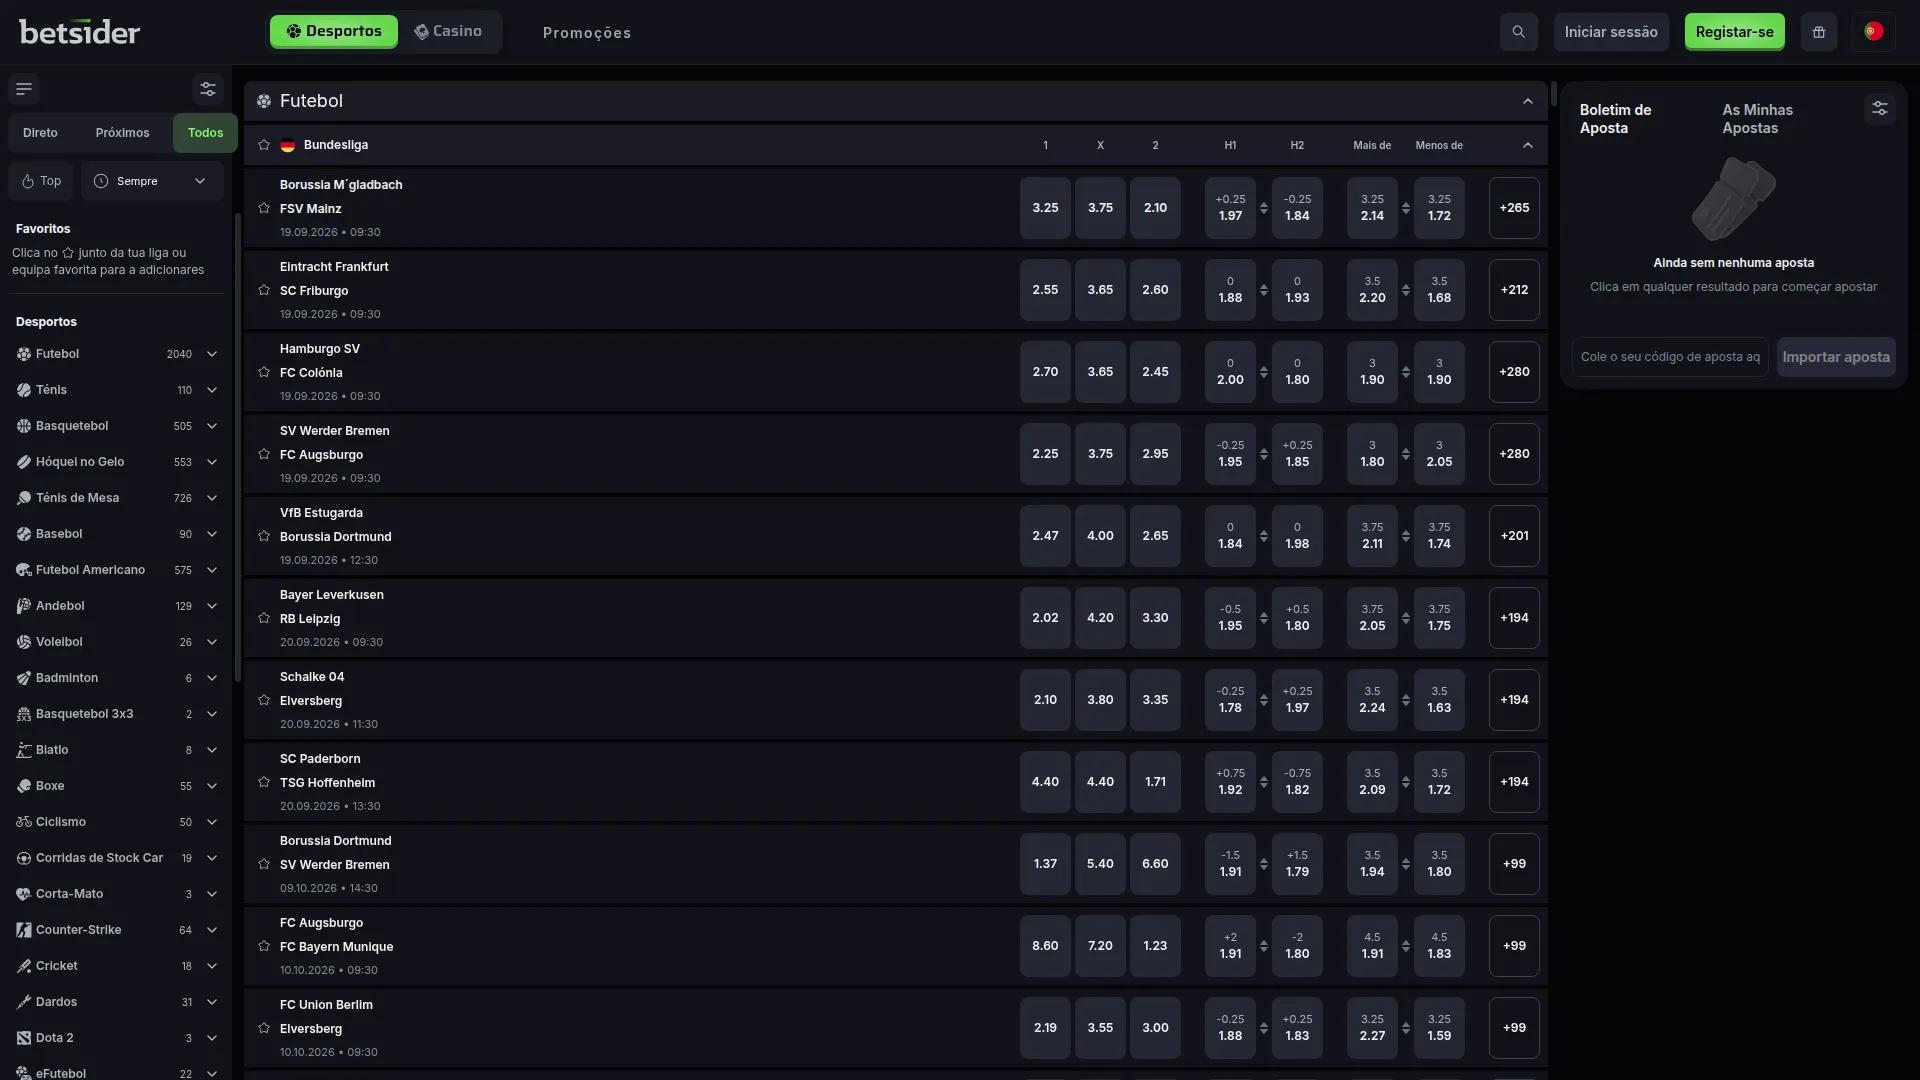Expand Ténis chevron in sidebar
The width and height of the screenshot is (1920, 1080).
[x=212, y=390]
